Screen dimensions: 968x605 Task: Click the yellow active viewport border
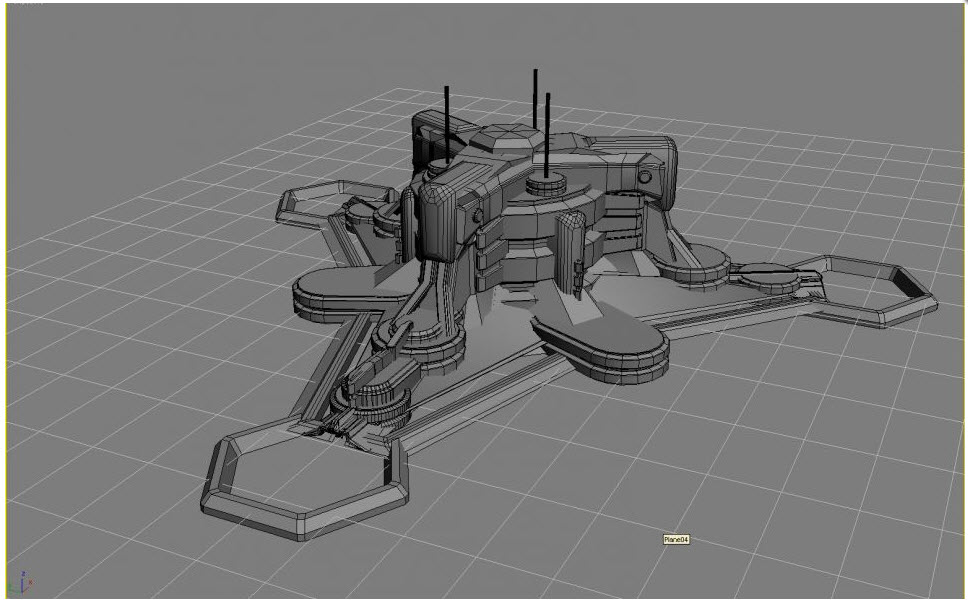click(6, 300)
